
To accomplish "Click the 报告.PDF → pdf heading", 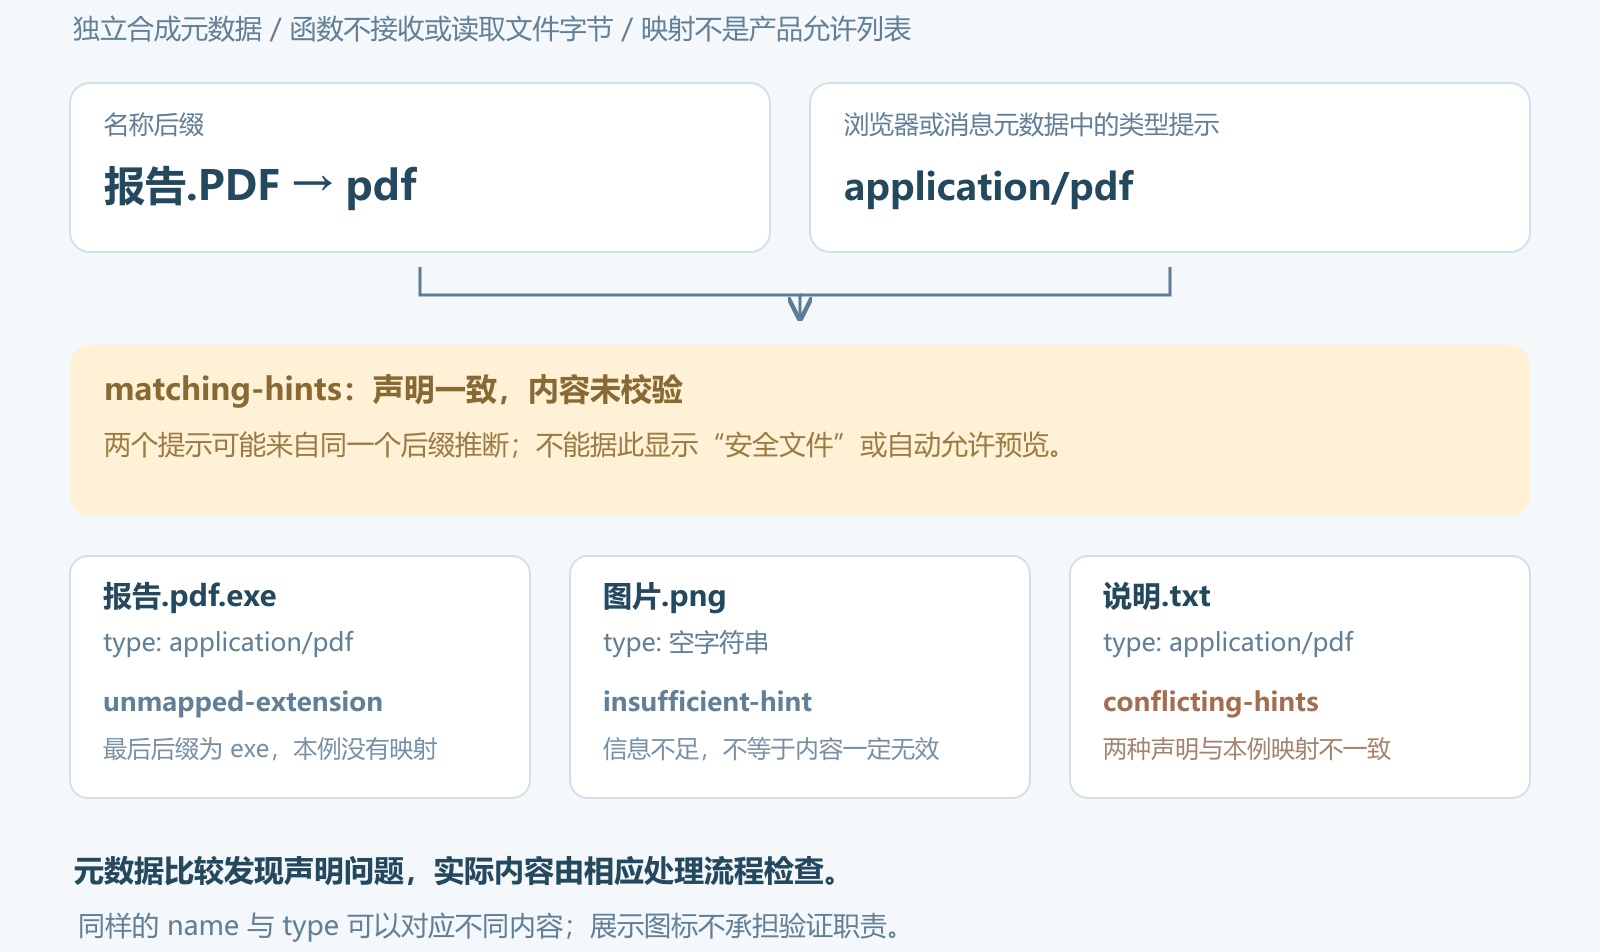I will (x=260, y=186).
